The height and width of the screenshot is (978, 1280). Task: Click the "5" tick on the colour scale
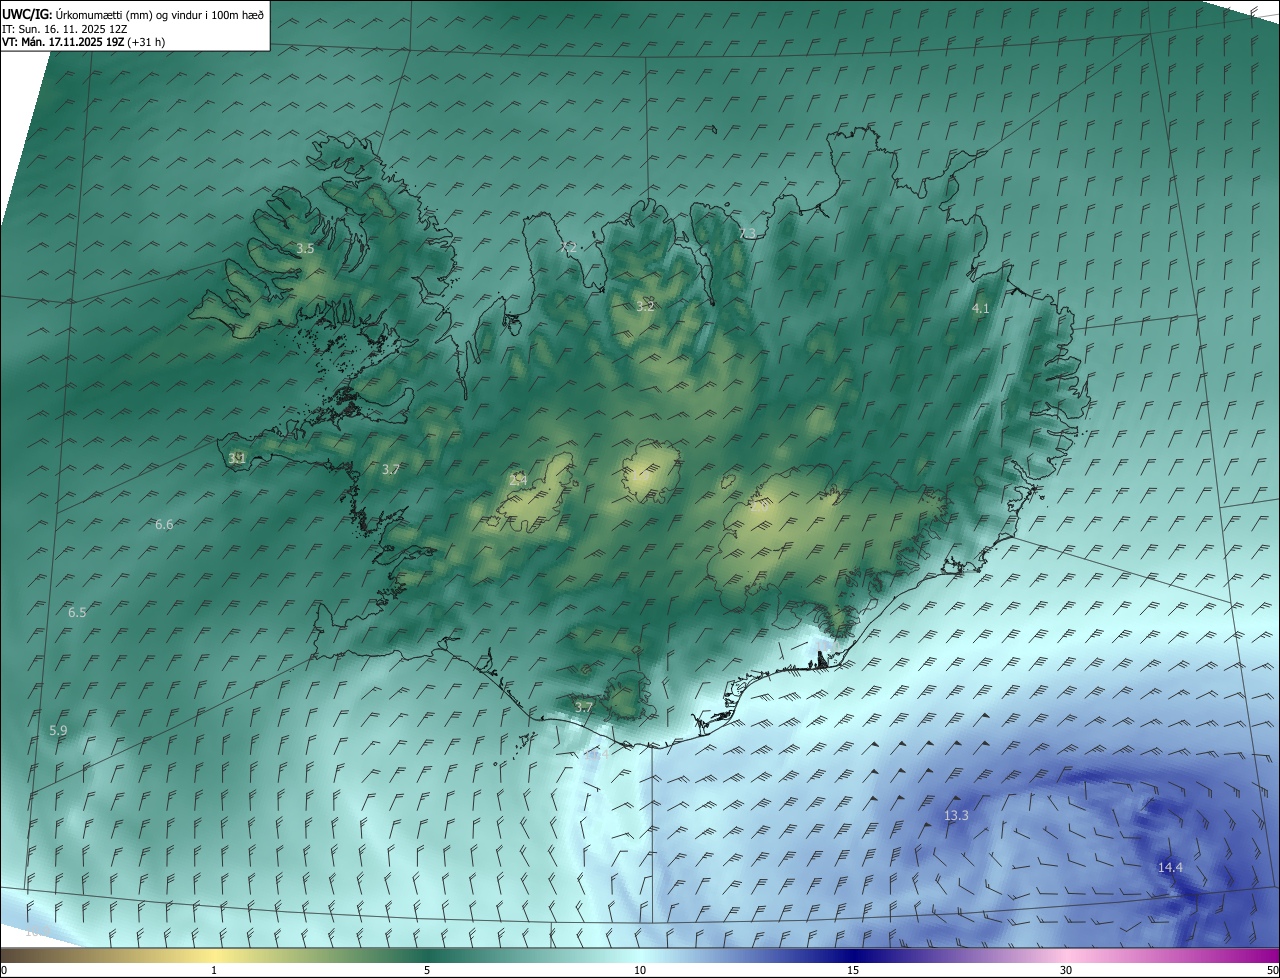(427, 970)
